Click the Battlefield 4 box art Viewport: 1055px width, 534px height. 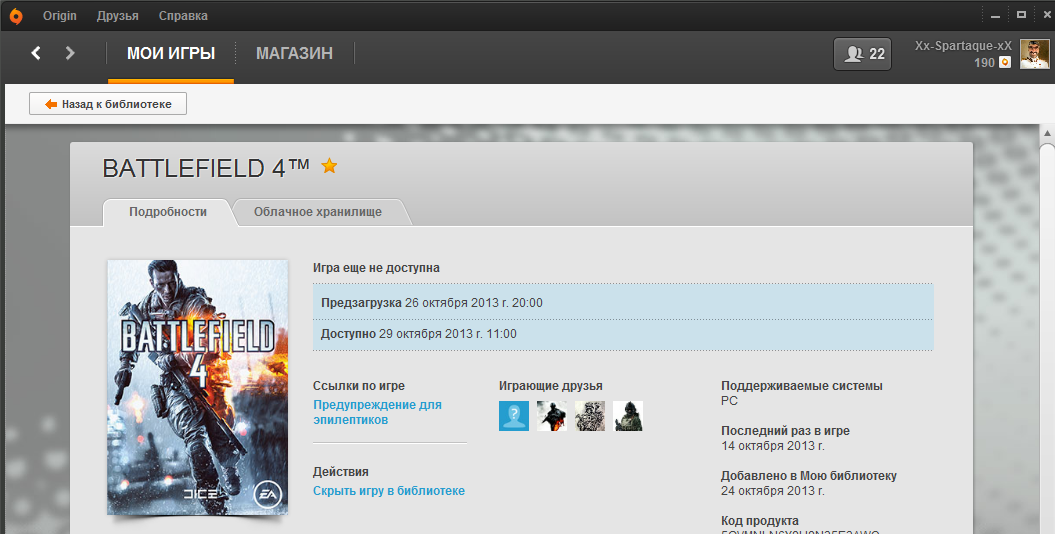click(x=198, y=387)
